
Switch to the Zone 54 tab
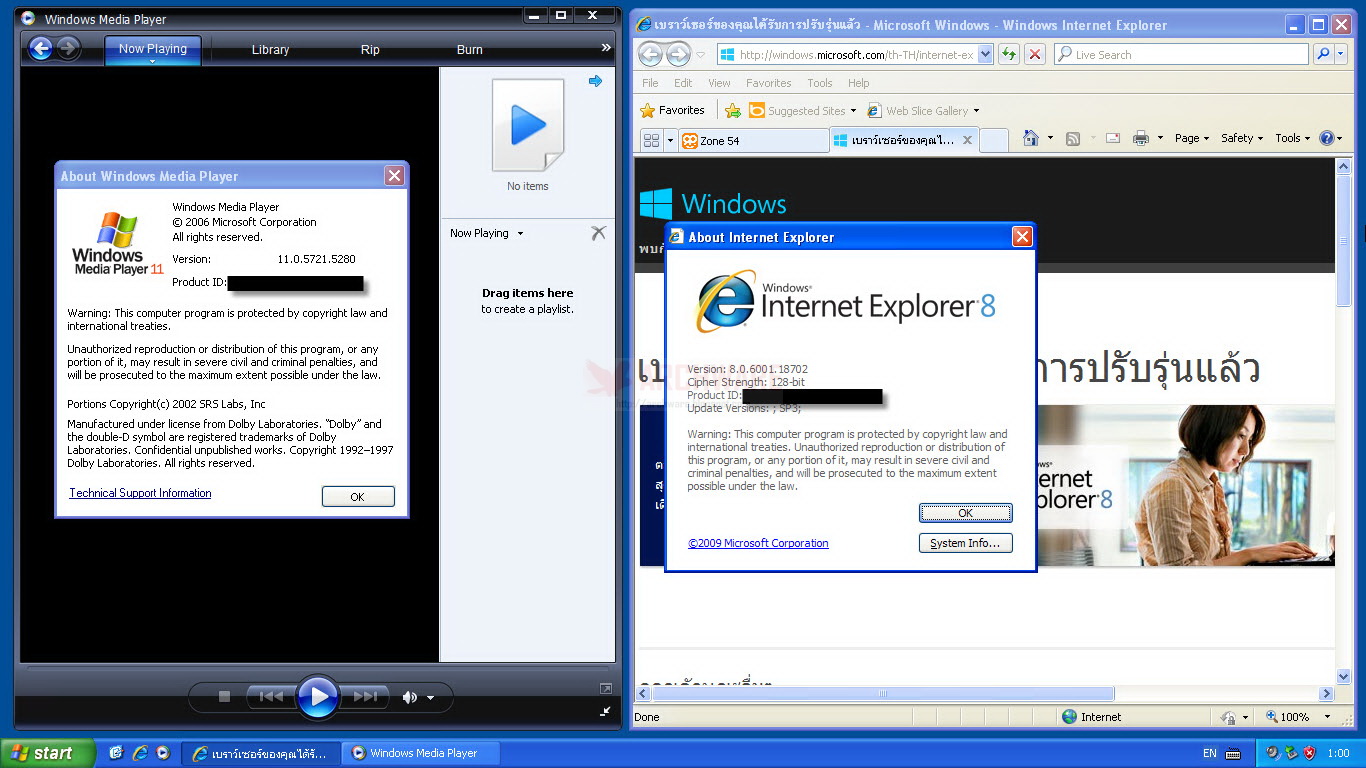[754, 141]
